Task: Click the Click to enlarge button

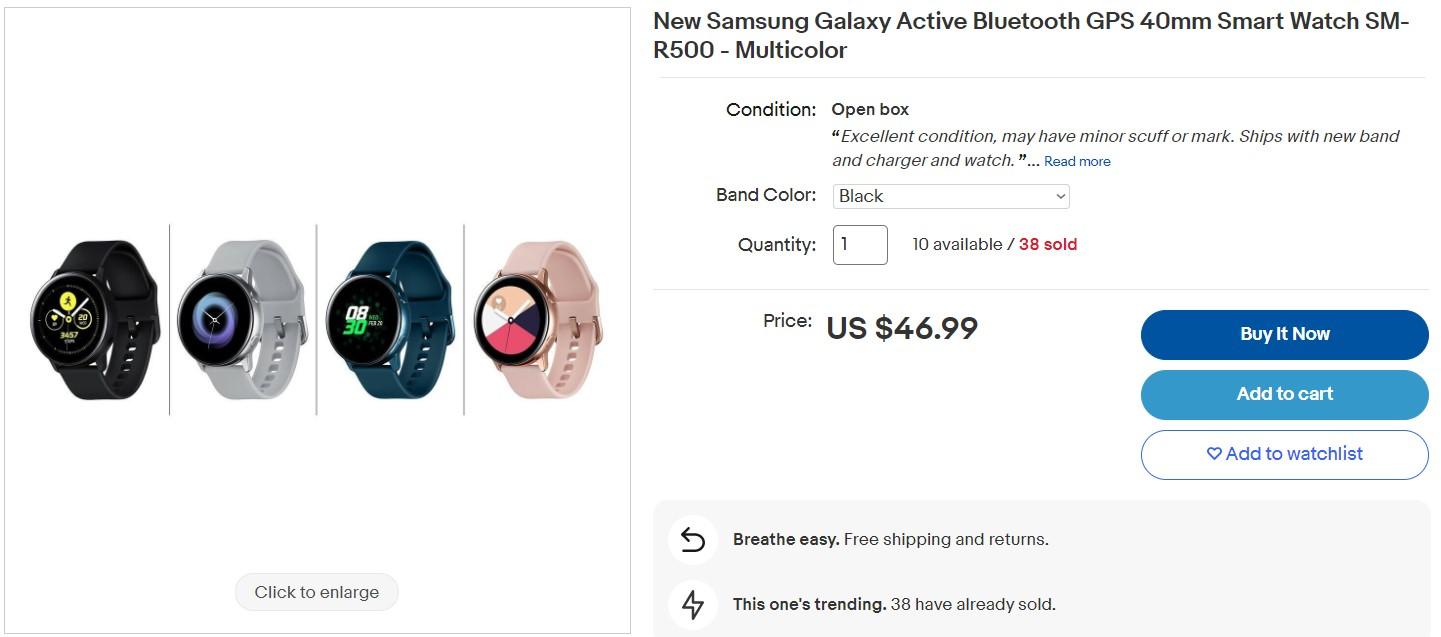Action: [316, 592]
